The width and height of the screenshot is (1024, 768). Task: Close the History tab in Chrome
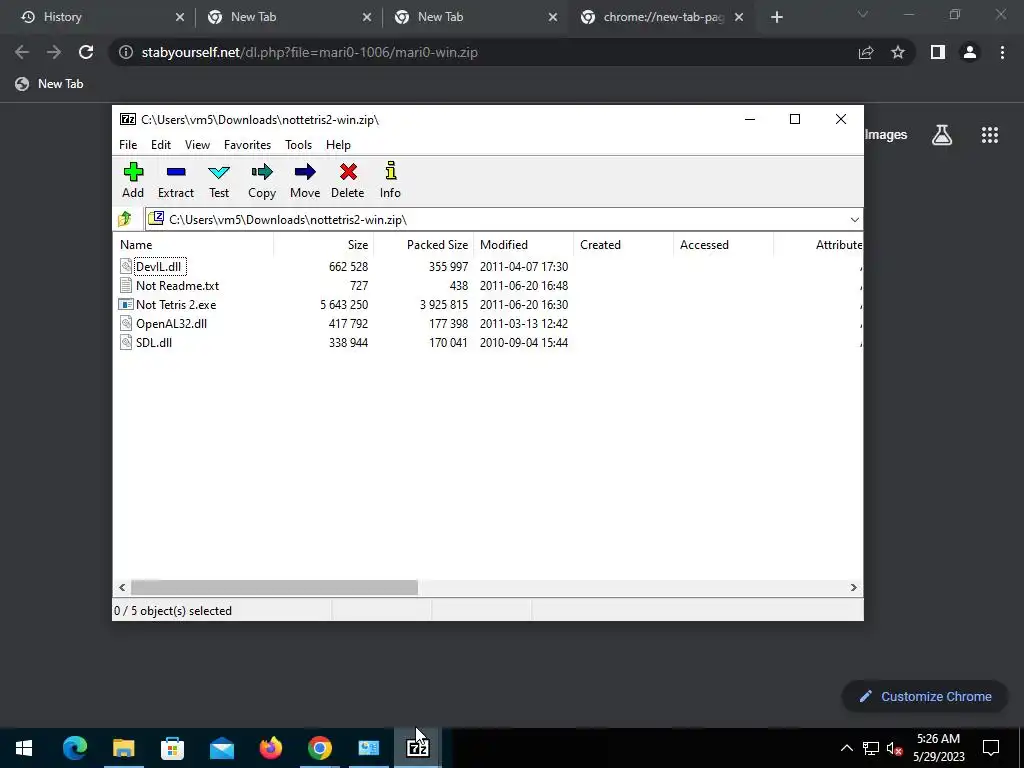pos(180,17)
